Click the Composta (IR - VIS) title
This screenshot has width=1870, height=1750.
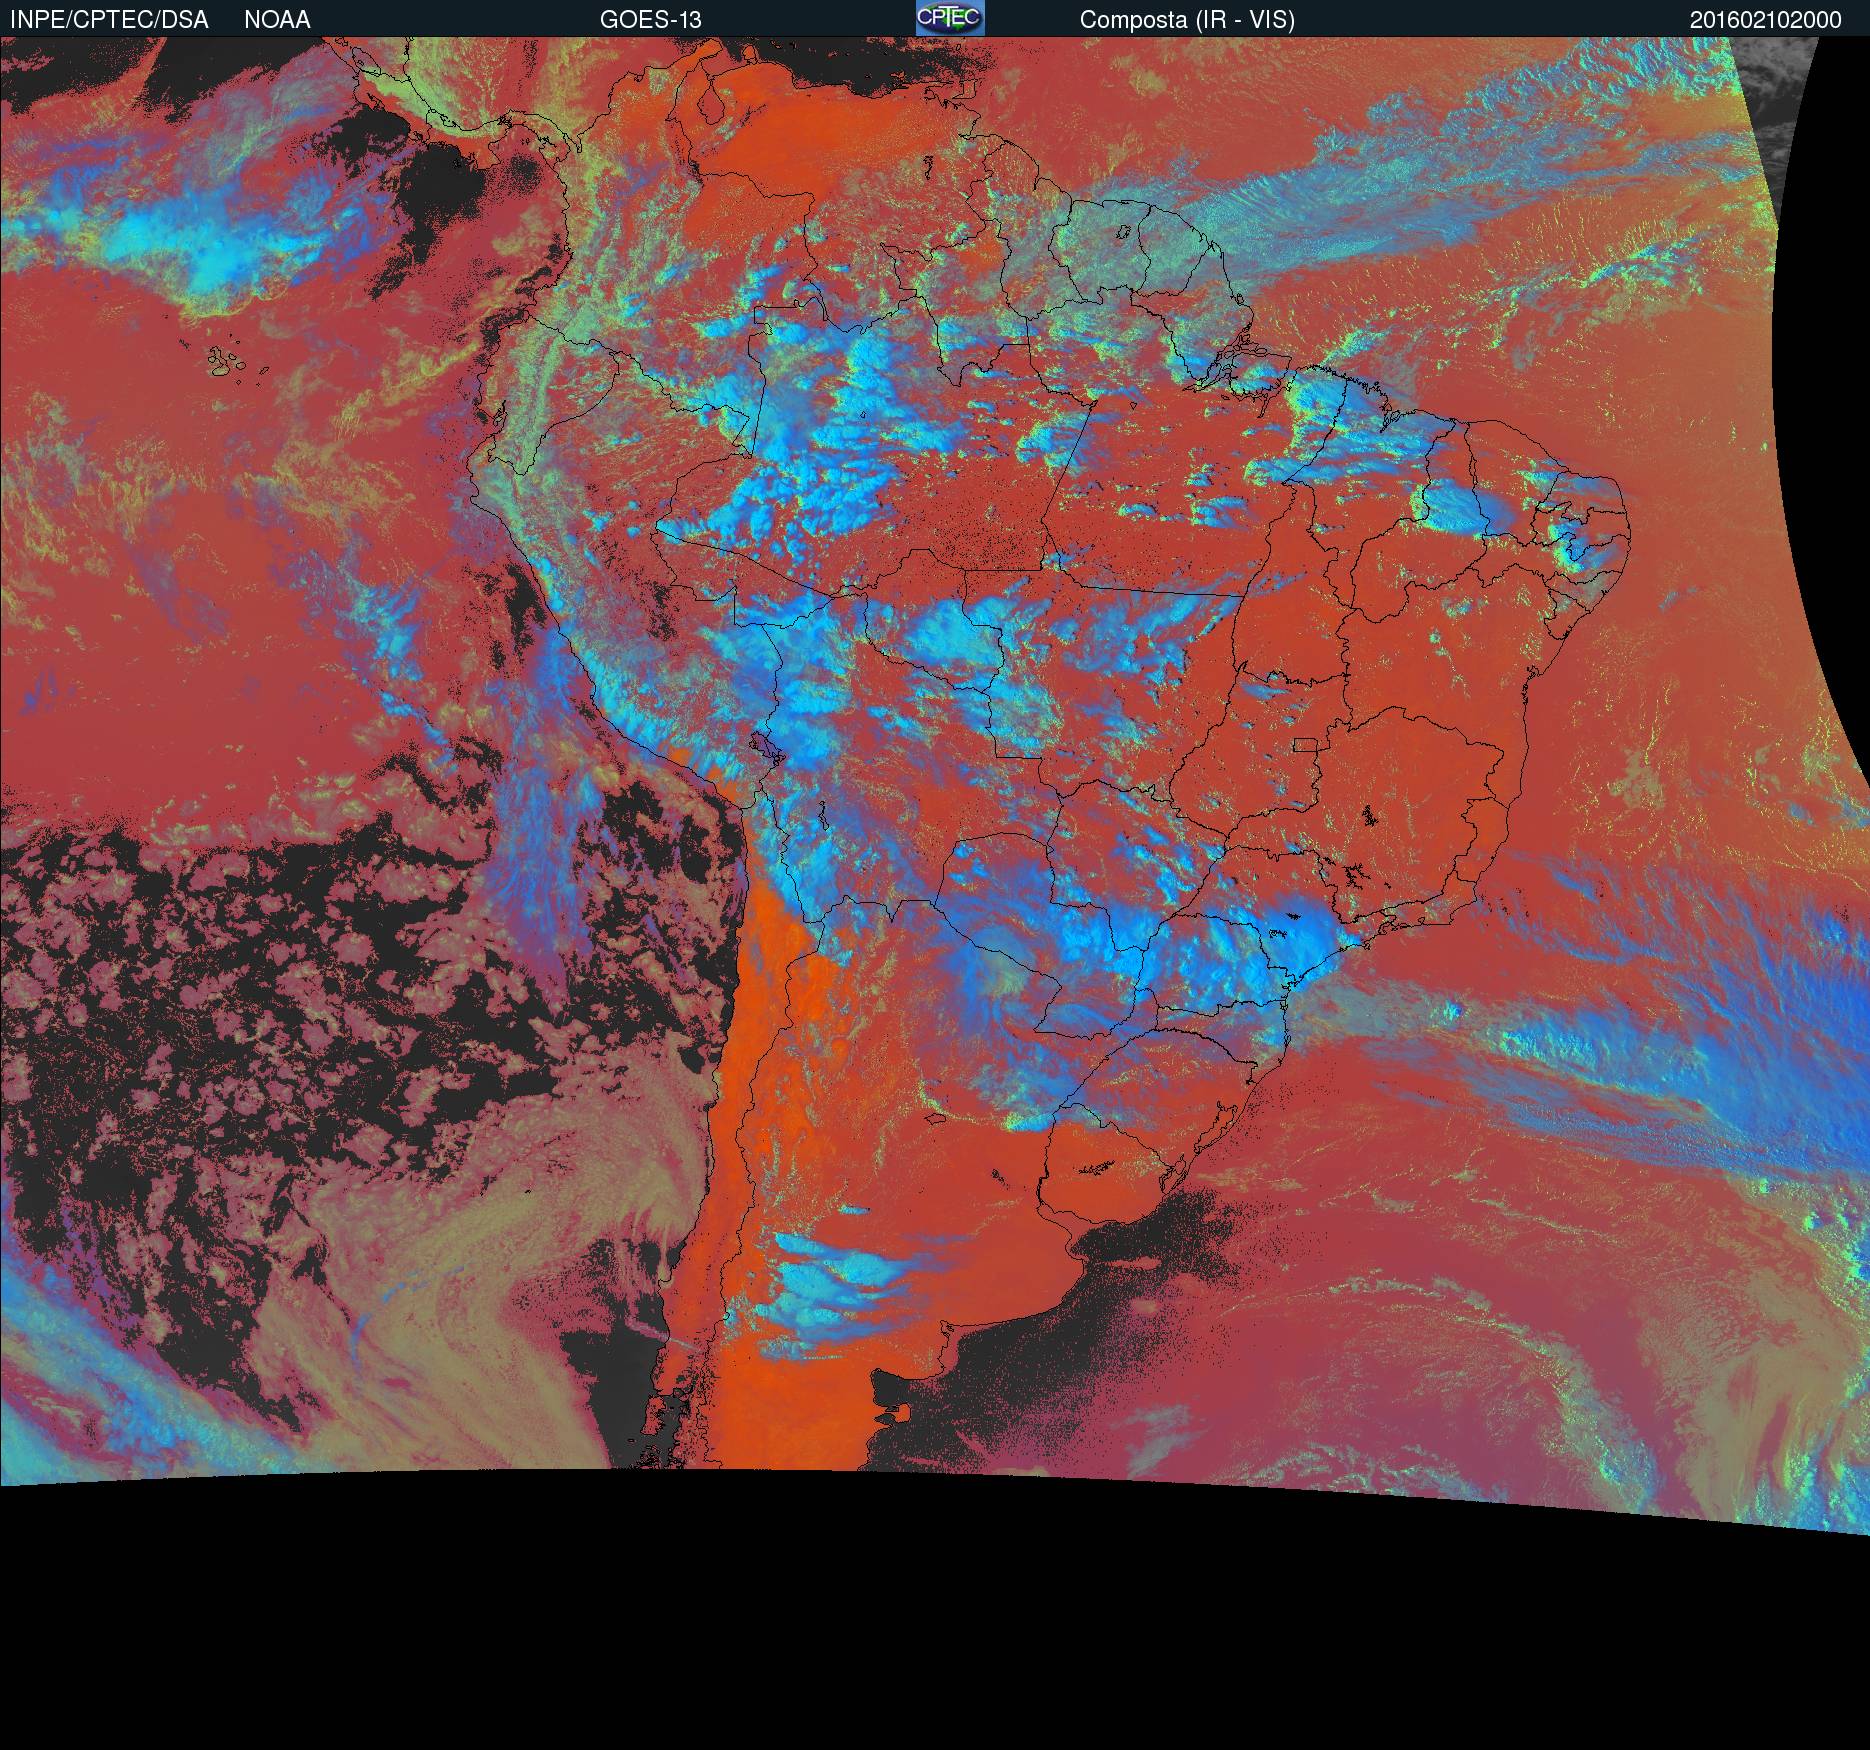click(x=1187, y=20)
